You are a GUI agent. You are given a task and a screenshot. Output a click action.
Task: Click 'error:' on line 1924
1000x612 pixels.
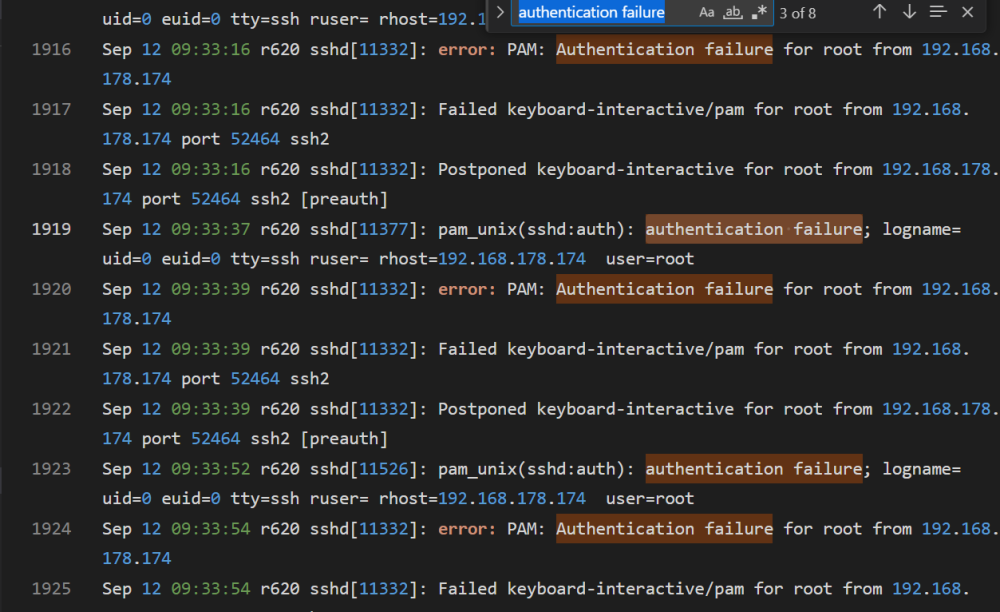[467, 529]
